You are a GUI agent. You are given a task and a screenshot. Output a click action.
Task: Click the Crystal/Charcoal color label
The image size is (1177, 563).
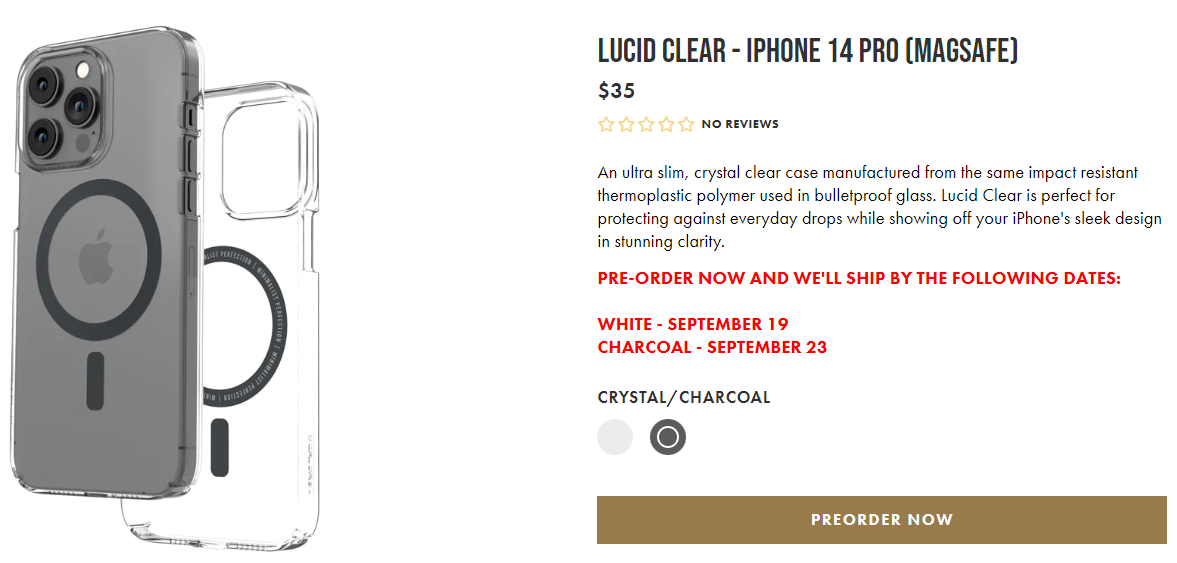(684, 397)
